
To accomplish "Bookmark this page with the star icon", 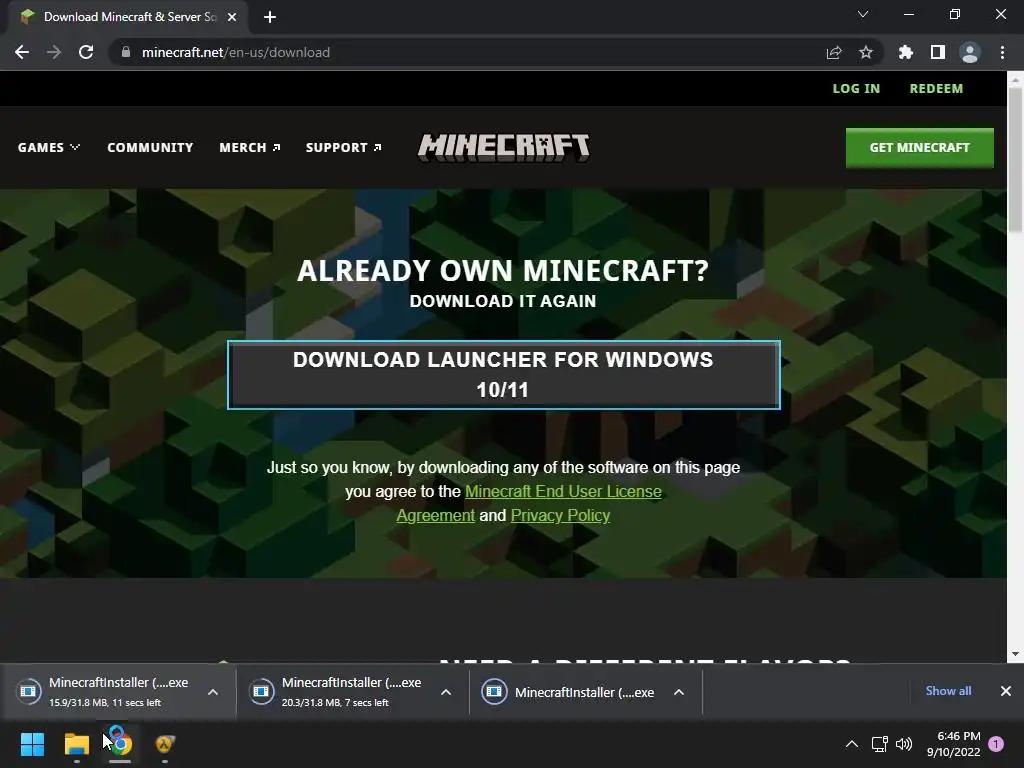I will click(866, 52).
